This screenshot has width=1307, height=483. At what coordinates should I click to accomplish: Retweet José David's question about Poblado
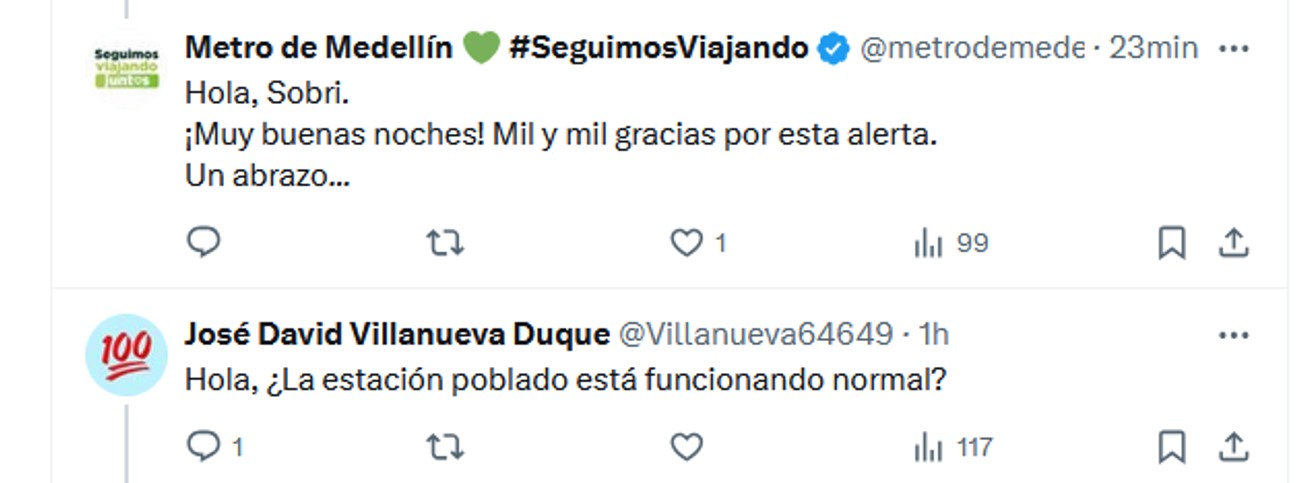(x=445, y=447)
